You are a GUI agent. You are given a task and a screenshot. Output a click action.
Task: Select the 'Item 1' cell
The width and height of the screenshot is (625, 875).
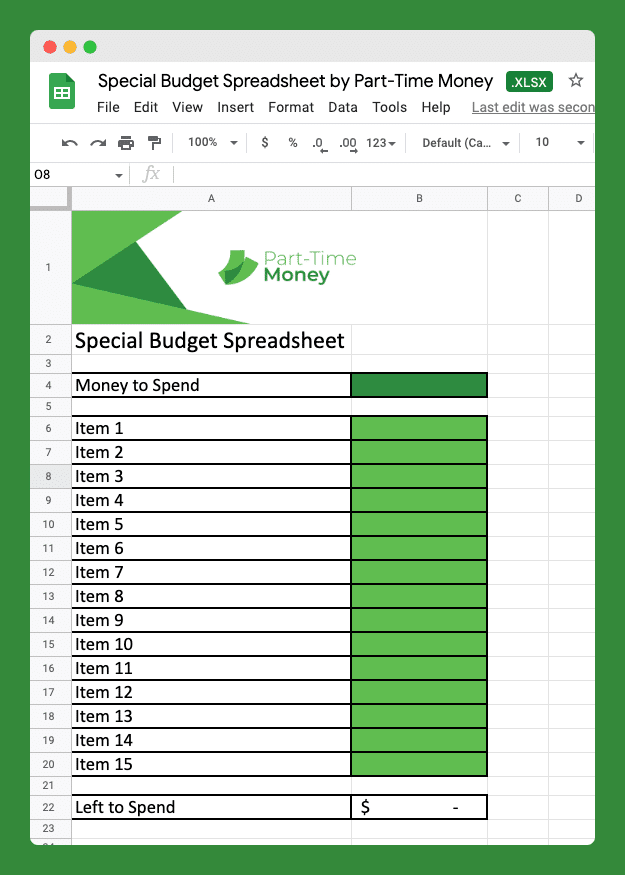click(x=211, y=428)
